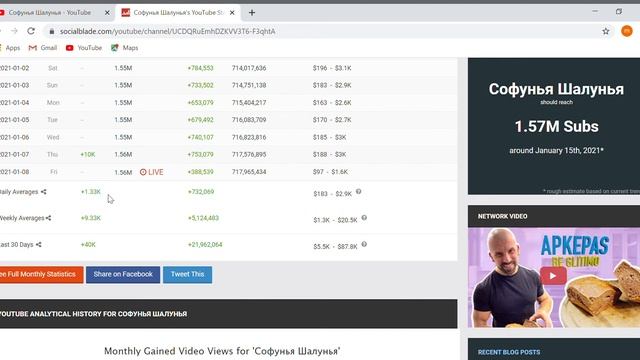Play the network video thumbnail
Viewport: 640px width, 360px height.
553,276
